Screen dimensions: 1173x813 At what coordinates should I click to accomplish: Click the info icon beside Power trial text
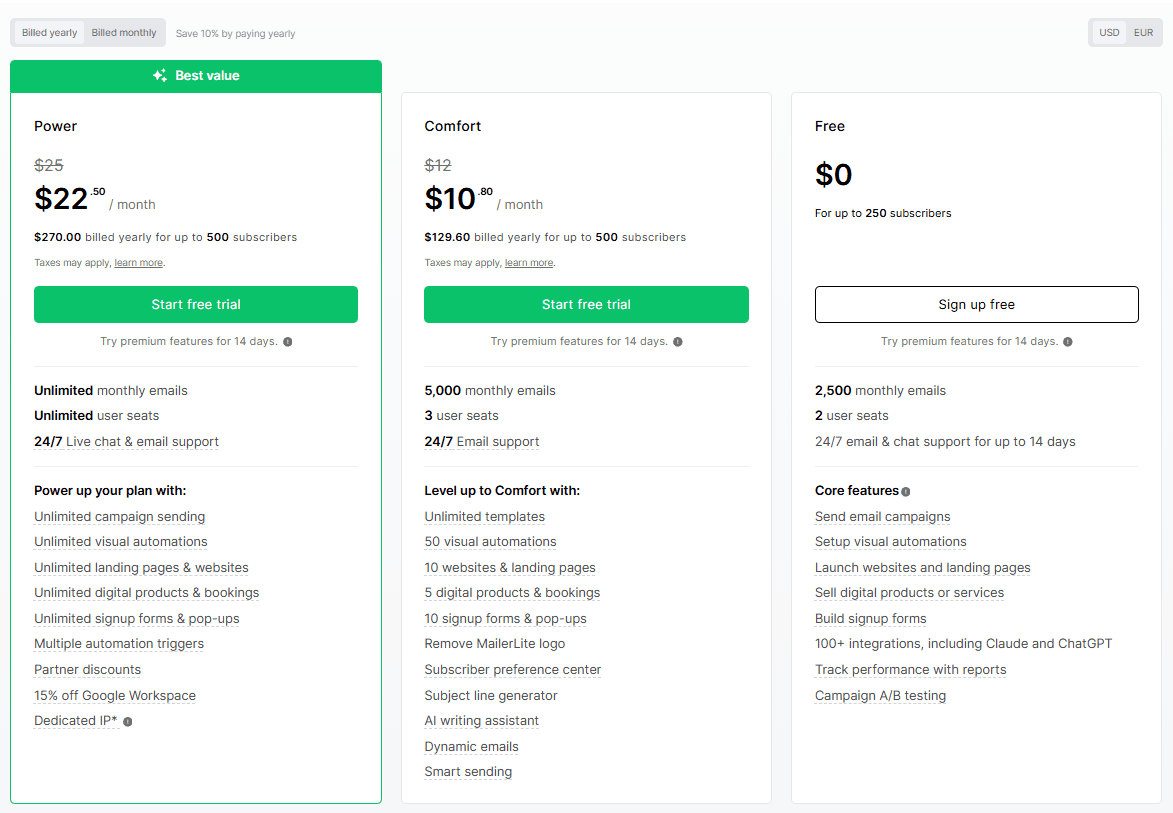(x=287, y=342)
